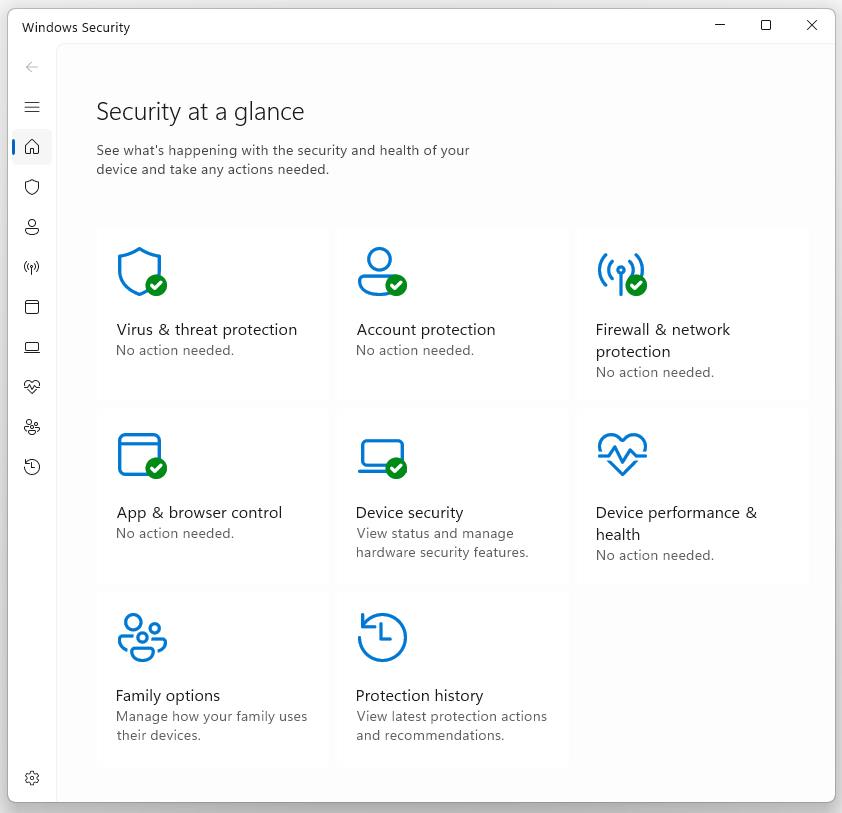Viewport: 842px width, 813px height.
Task: Click the back arrow in the sidebar
Action: [x=32, y=67]
